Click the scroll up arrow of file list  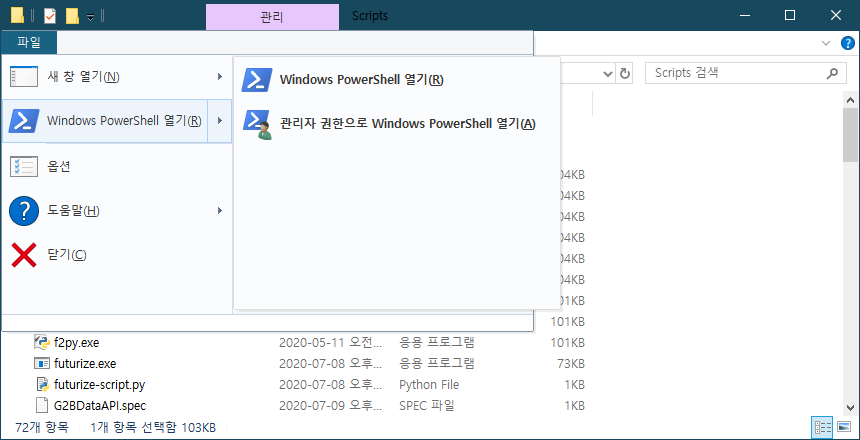click(851, 100)
